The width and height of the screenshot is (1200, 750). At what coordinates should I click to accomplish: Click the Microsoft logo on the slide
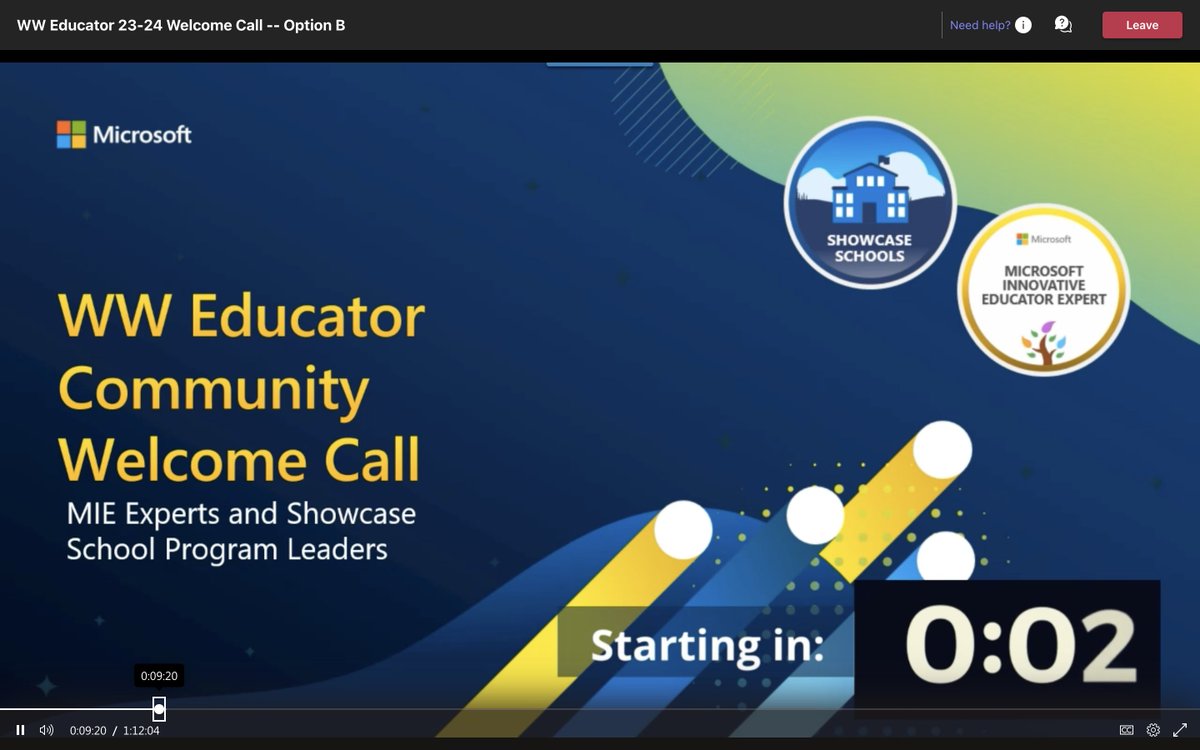124,134
